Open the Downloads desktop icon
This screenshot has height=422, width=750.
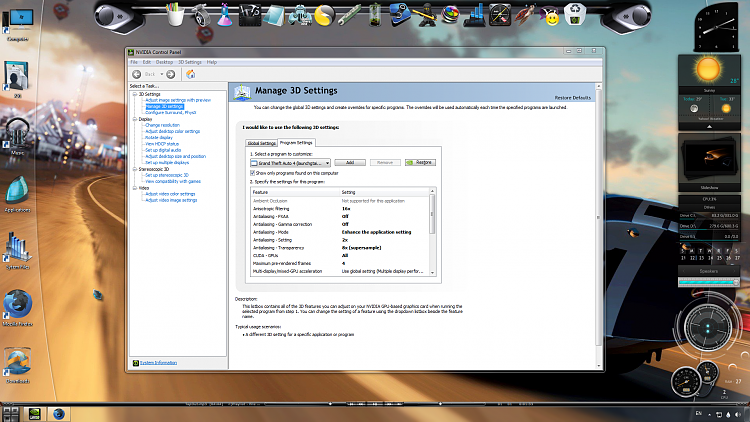coord(18,366)
